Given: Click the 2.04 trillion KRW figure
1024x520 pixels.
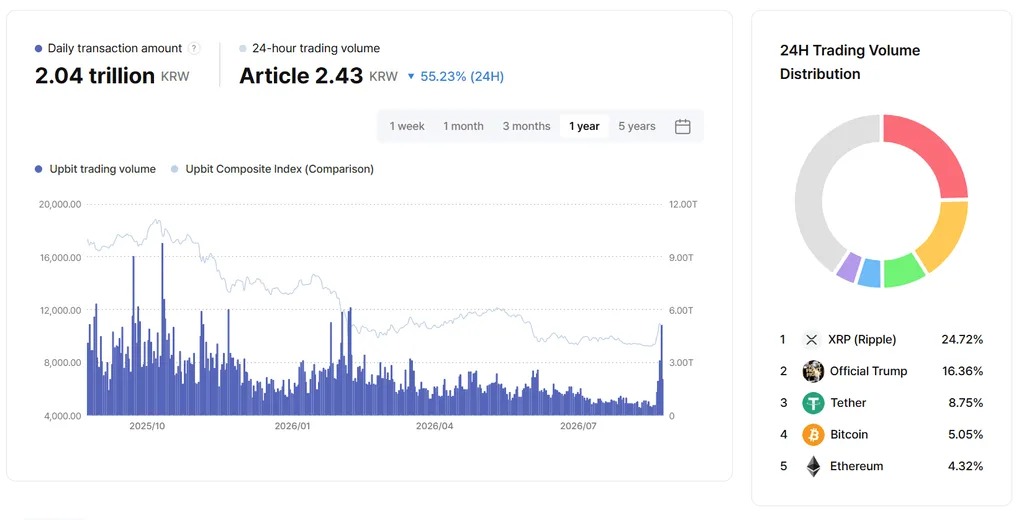Looking at the screenshot, I should [x=112, y=76].
